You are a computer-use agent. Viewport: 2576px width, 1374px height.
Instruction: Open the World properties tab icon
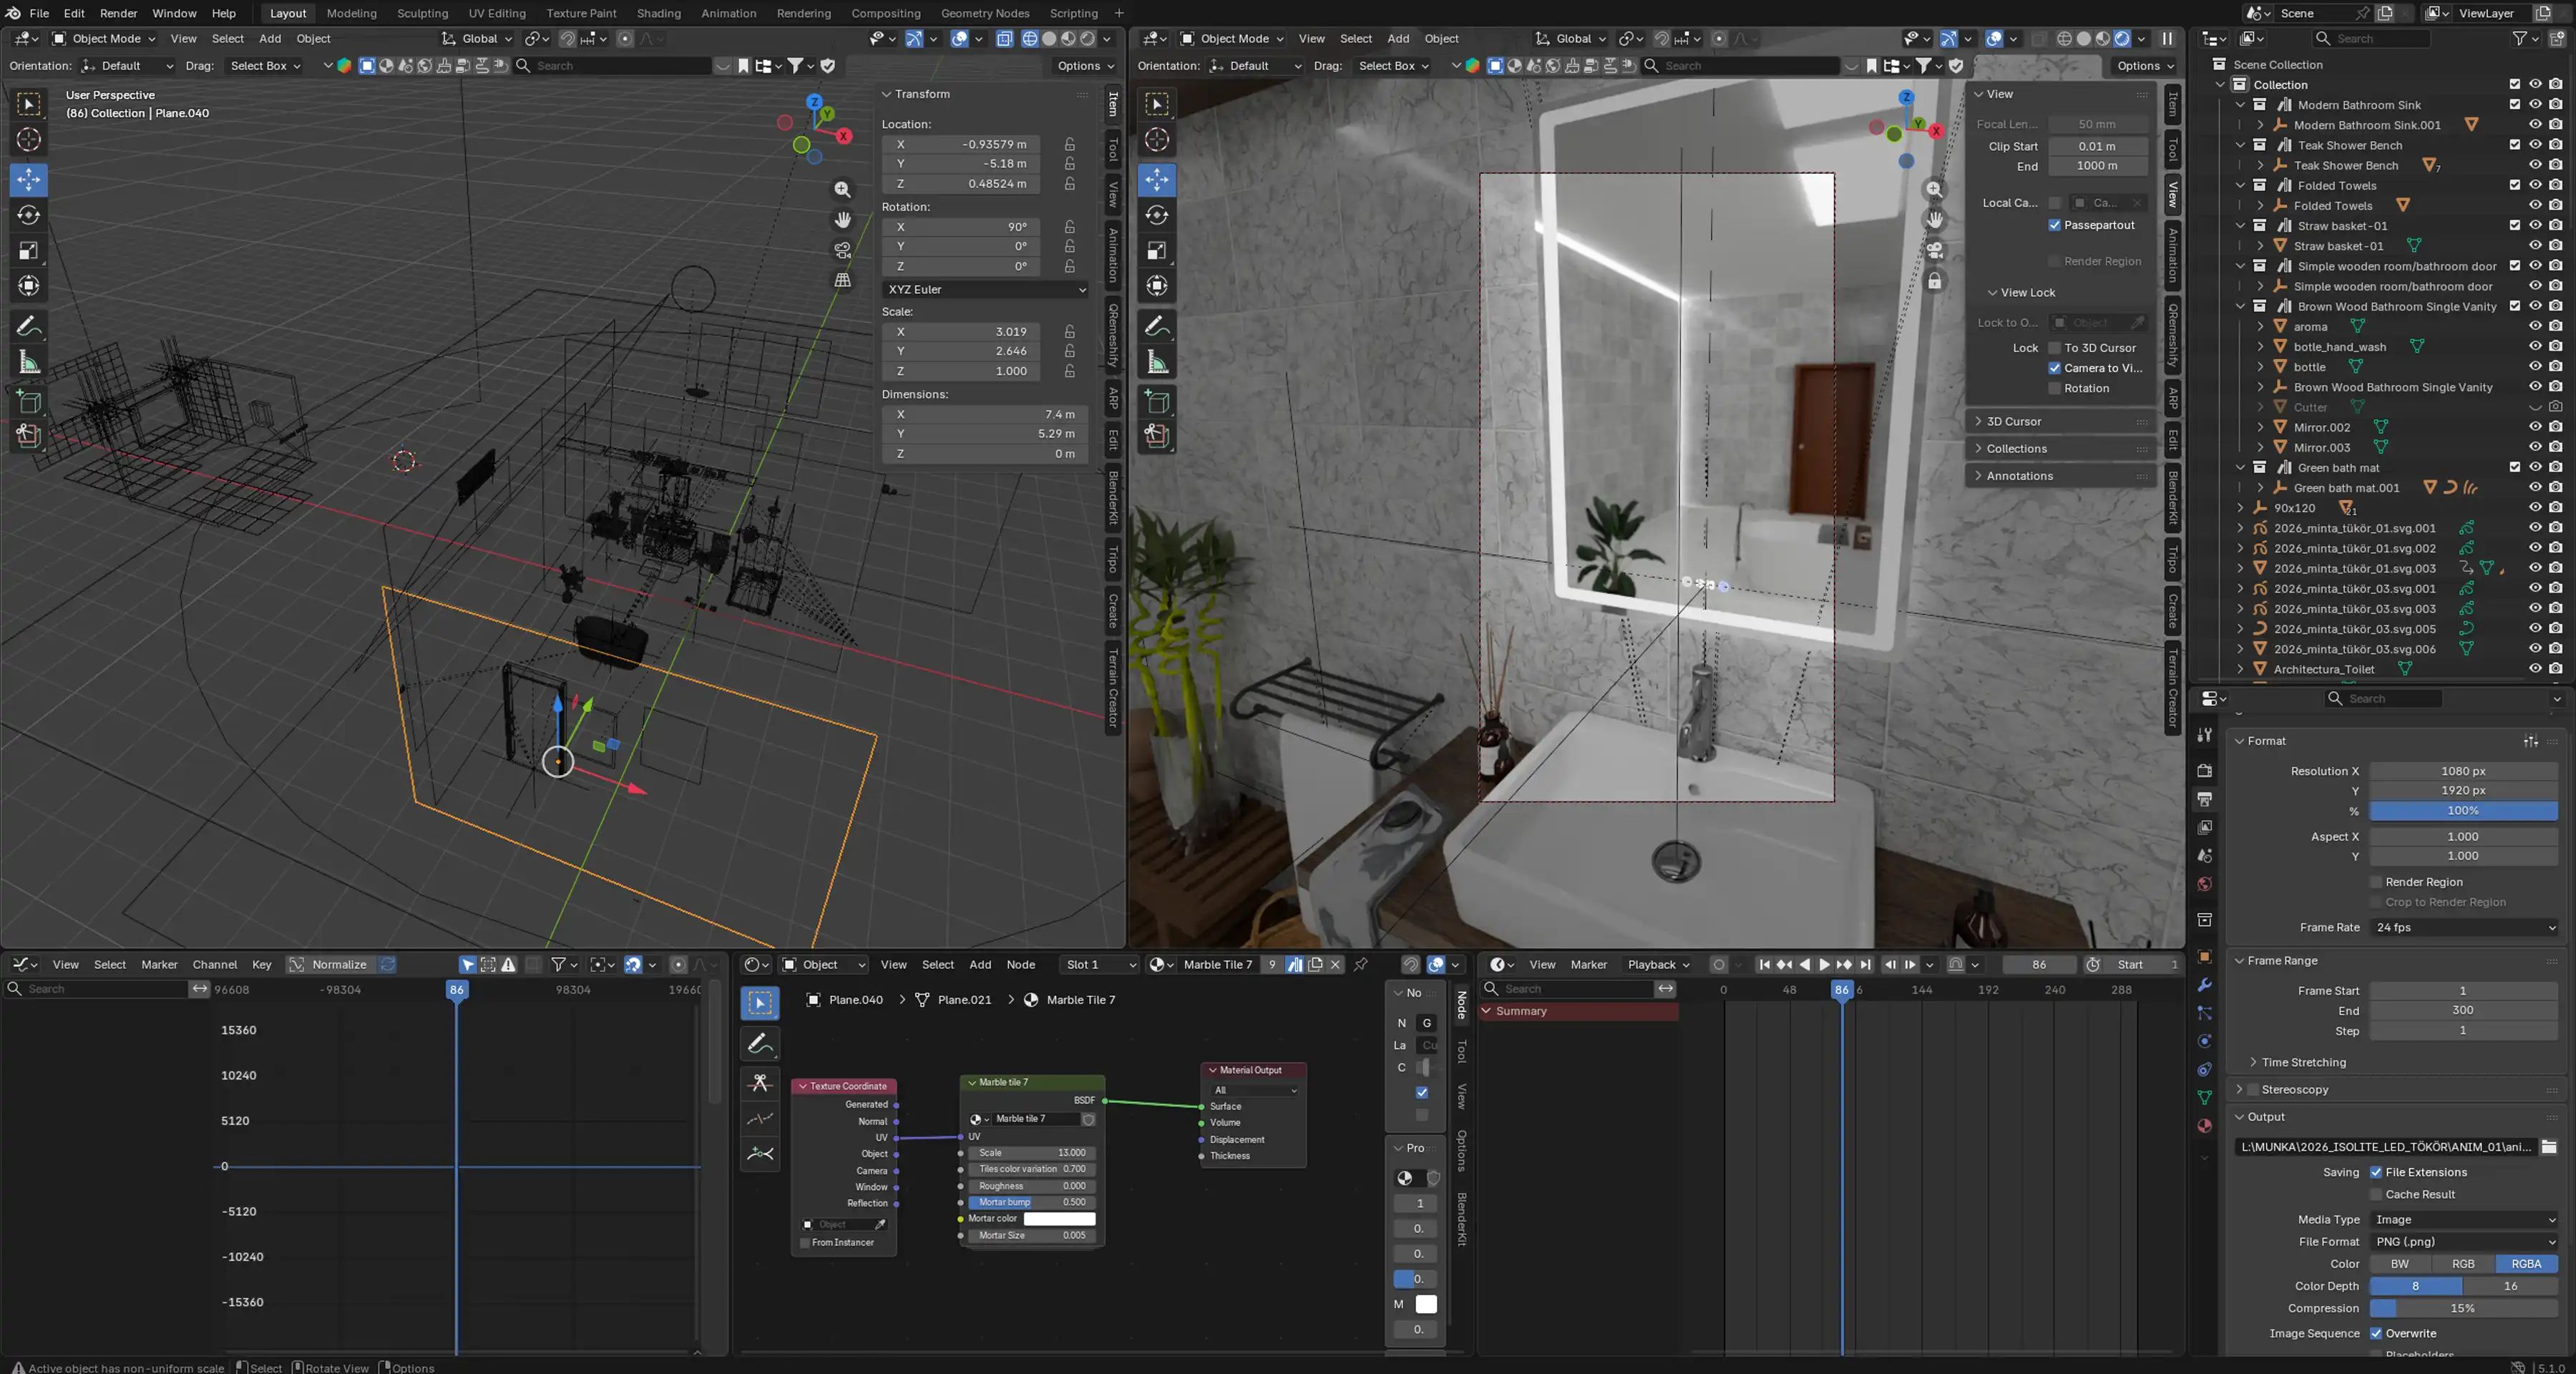coord(2204,884)
